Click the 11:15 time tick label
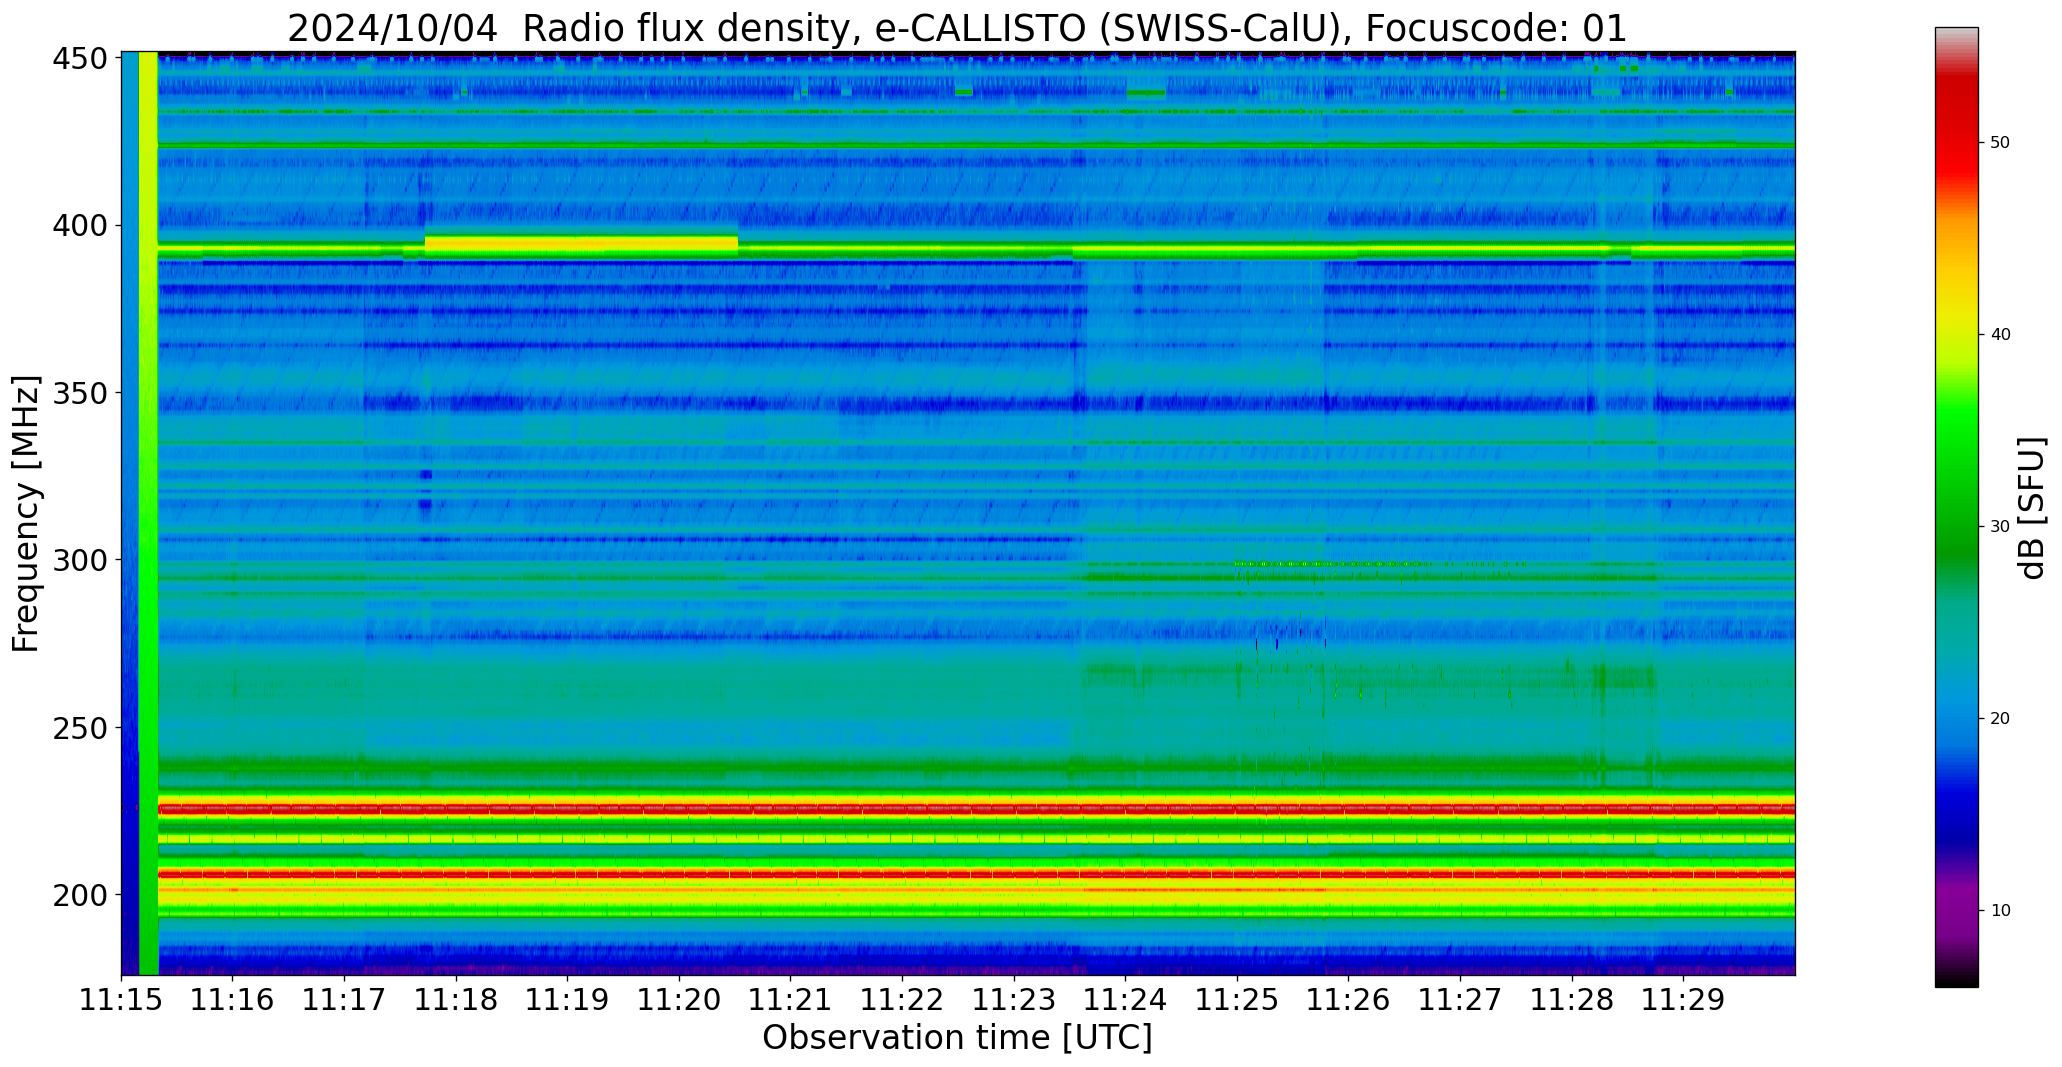 (121, 999)
